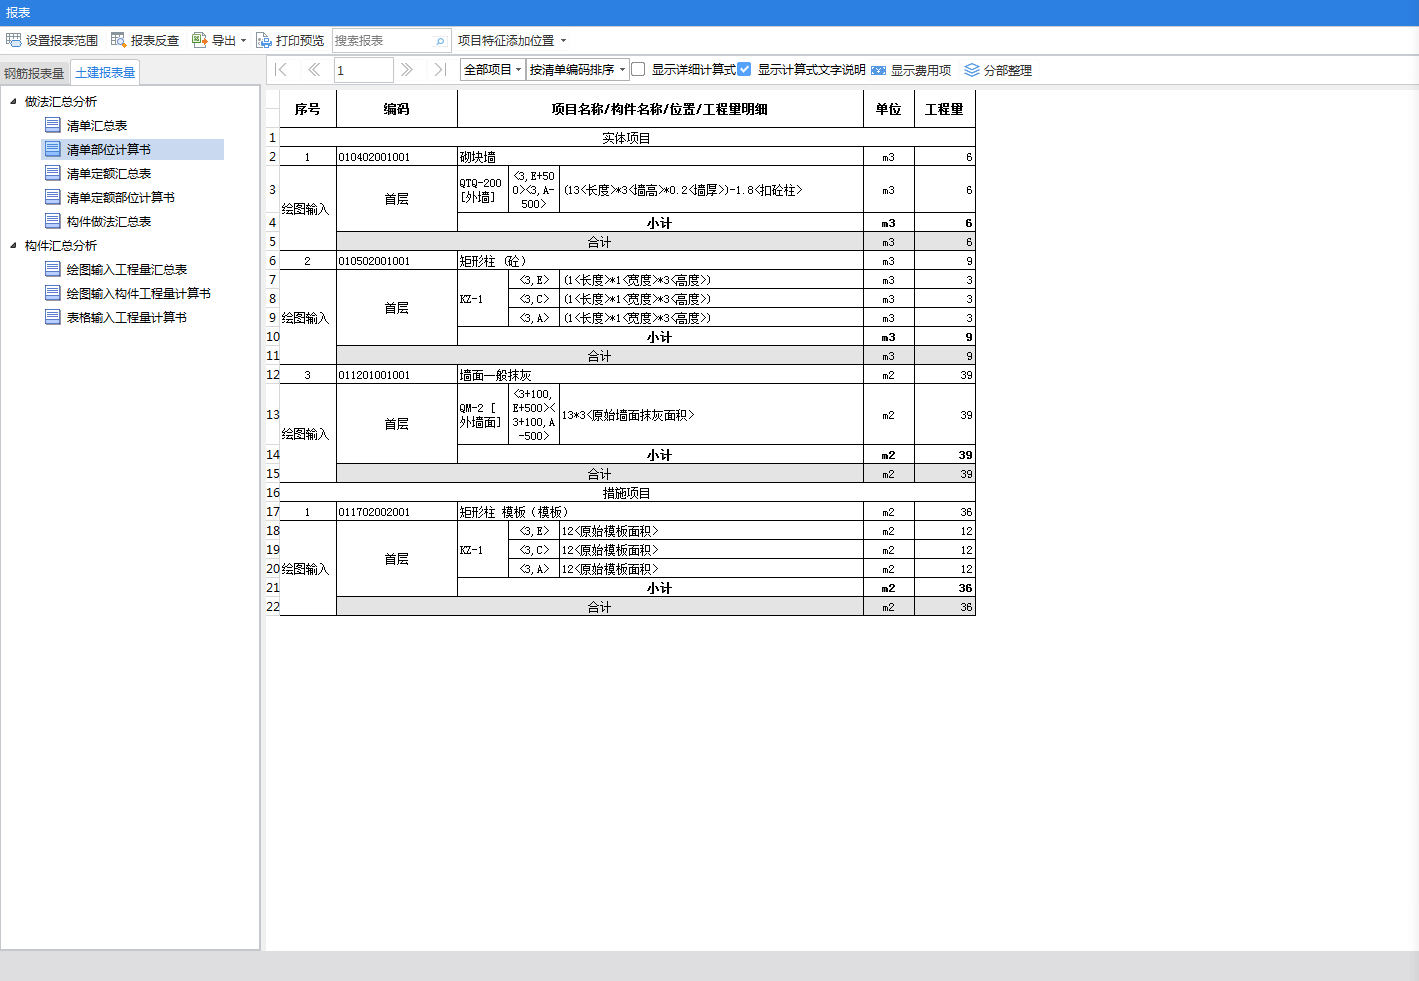The width and height of the screenshot is (1419, 981).
Task: Switch to 土建报表量 tab
Action: (x=105, y=73)
